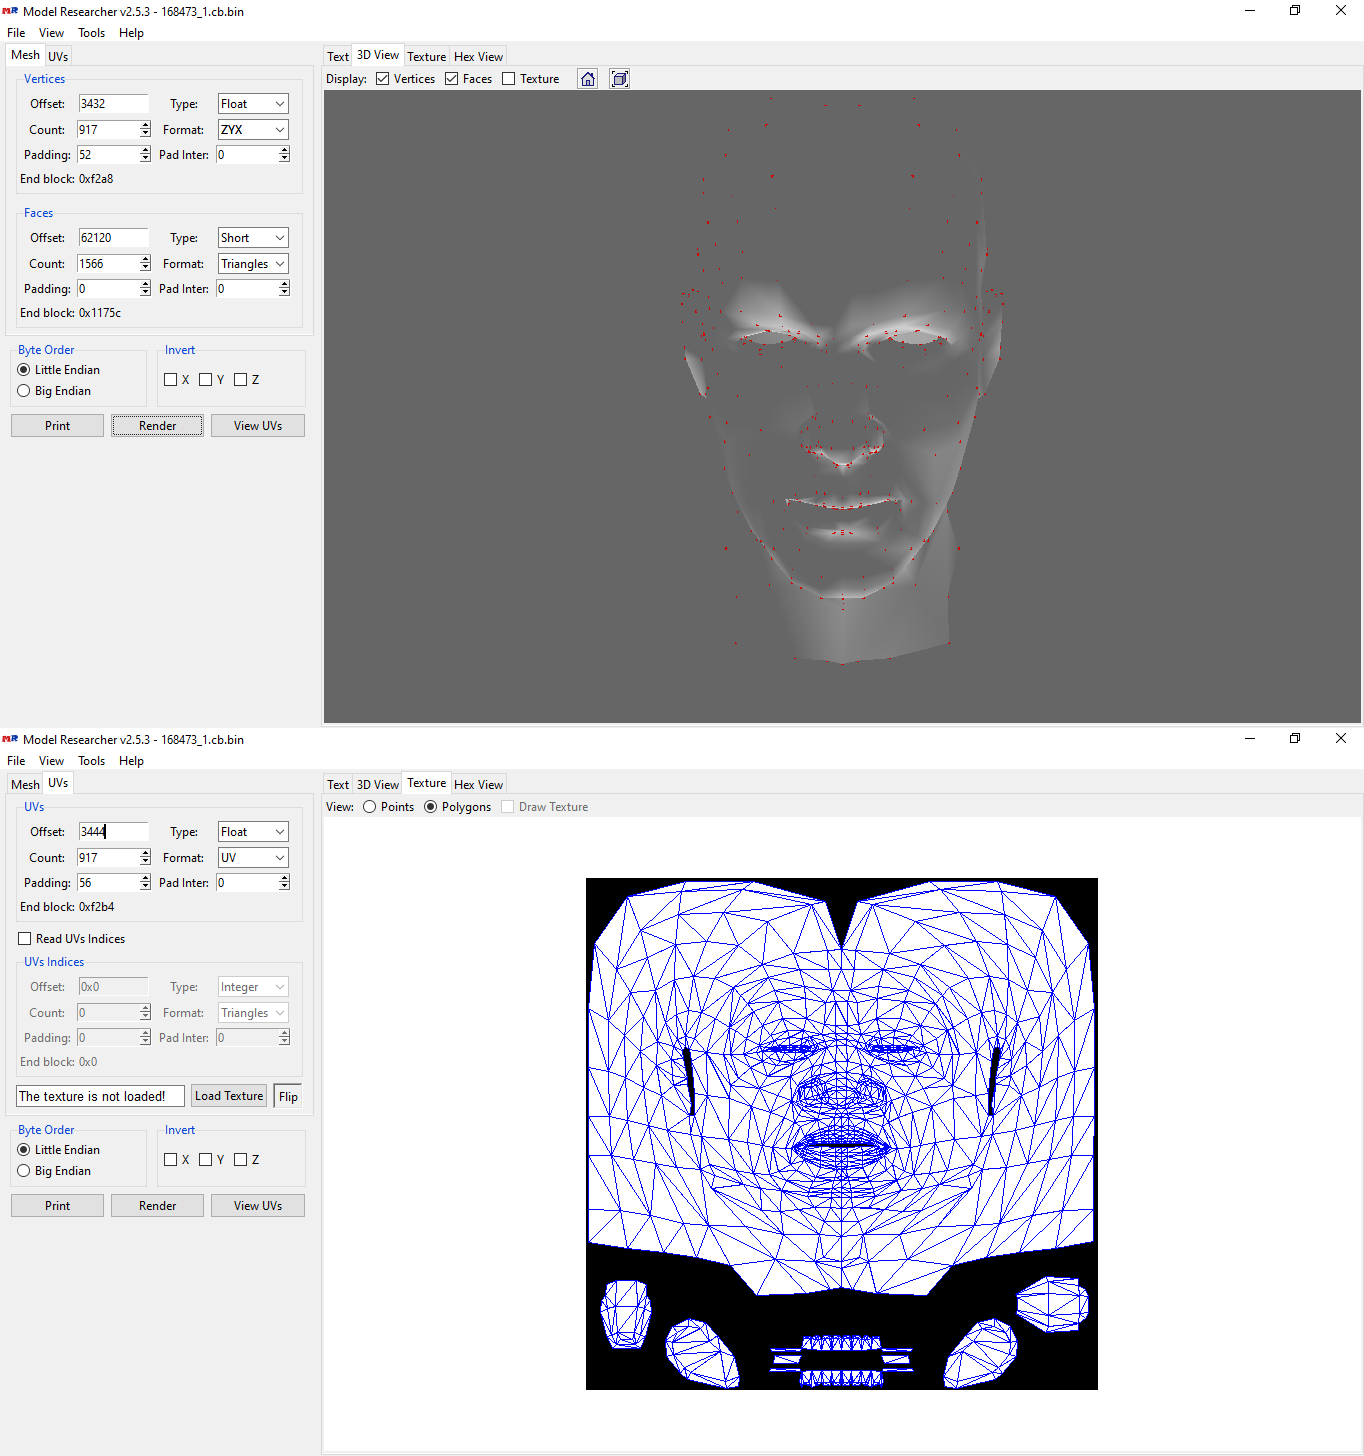Select Big Endian in the top window
Screen dimensions: 1364x1456
[24, 391]
